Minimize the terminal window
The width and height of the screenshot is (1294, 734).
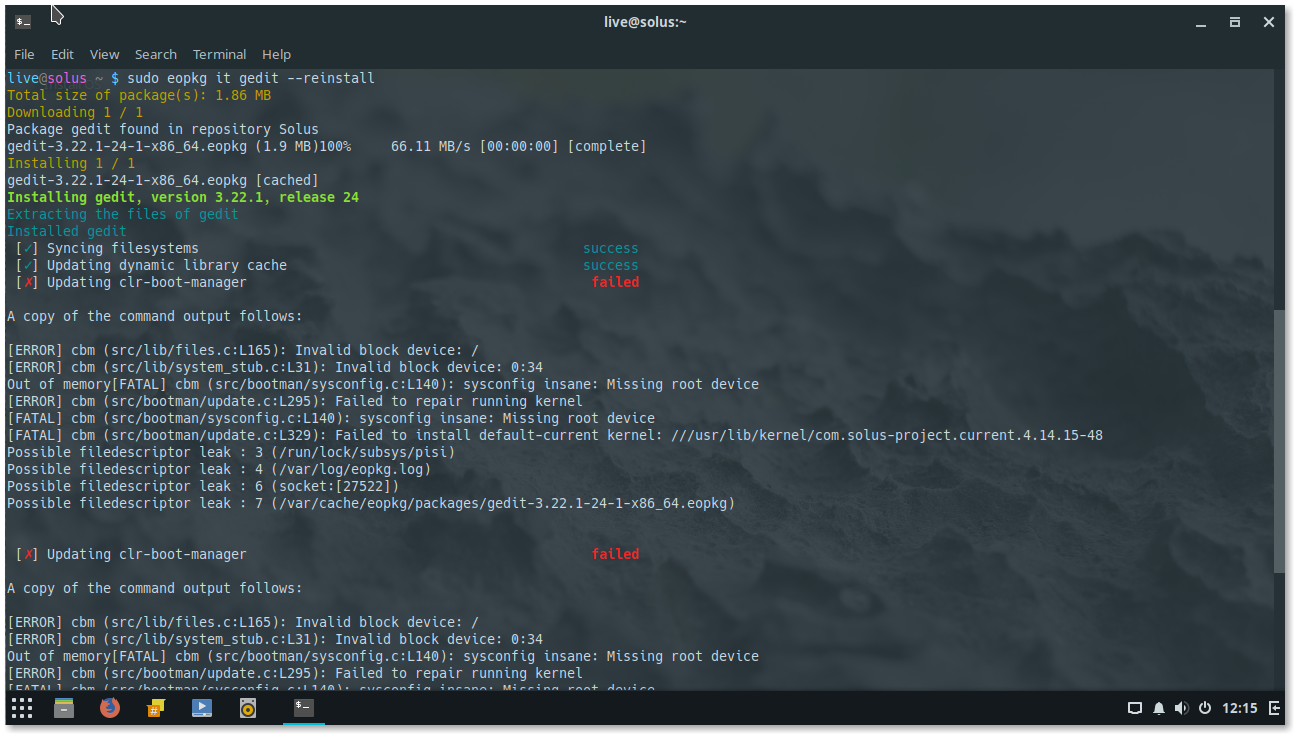pos(1199,21)
